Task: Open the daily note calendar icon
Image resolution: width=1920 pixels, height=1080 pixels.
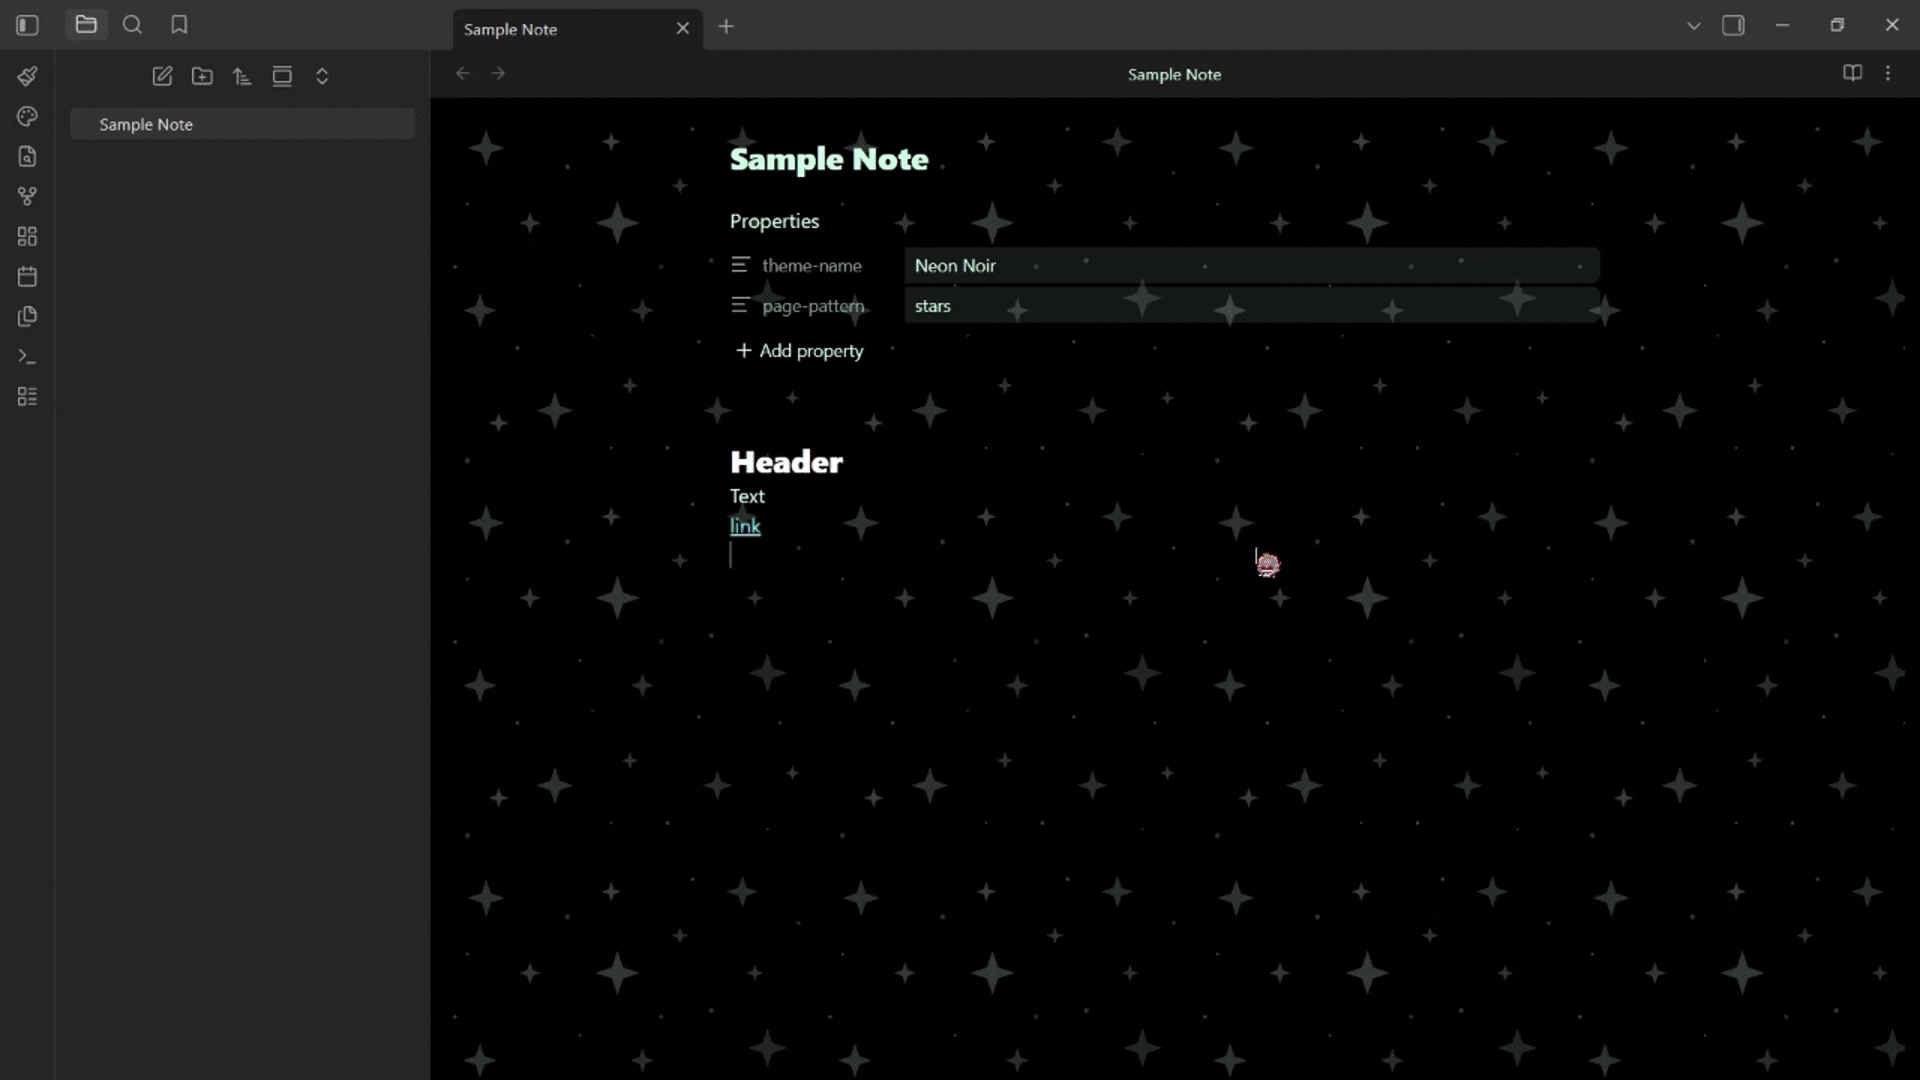Action: tap(27, 276)
